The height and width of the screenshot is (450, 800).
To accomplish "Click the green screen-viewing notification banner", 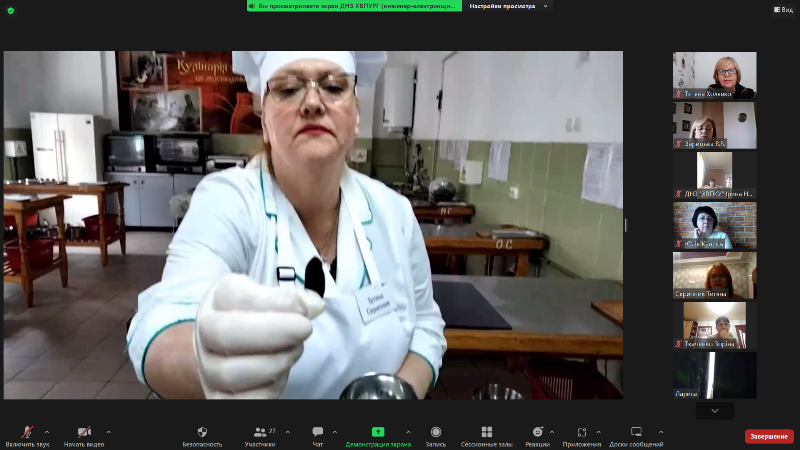I will tap(355, 6).
